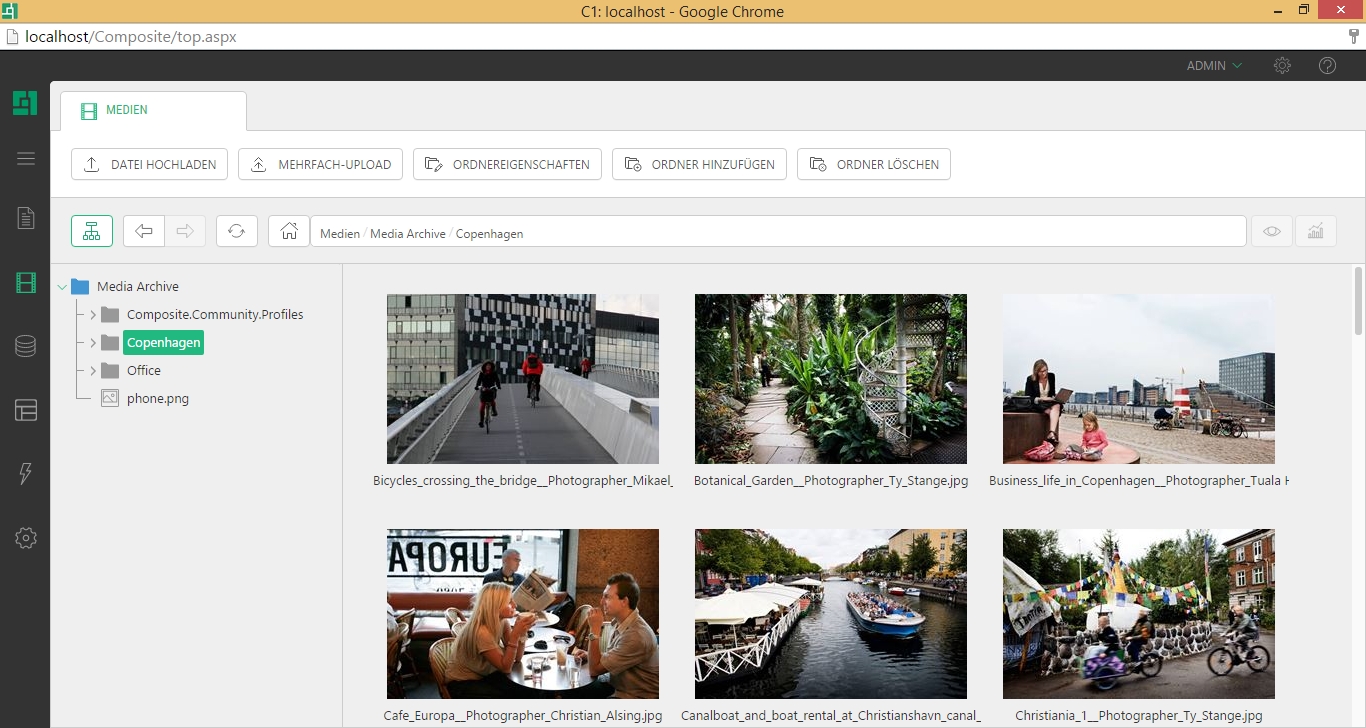Open the ADMIN user dropdown
The image size is (1366, 728).
point(1214,66)
